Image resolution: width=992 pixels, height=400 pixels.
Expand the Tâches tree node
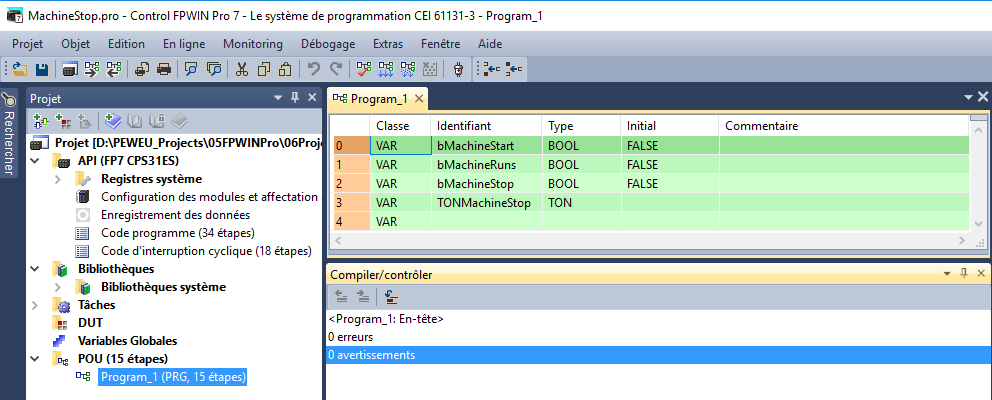point(37,305)
